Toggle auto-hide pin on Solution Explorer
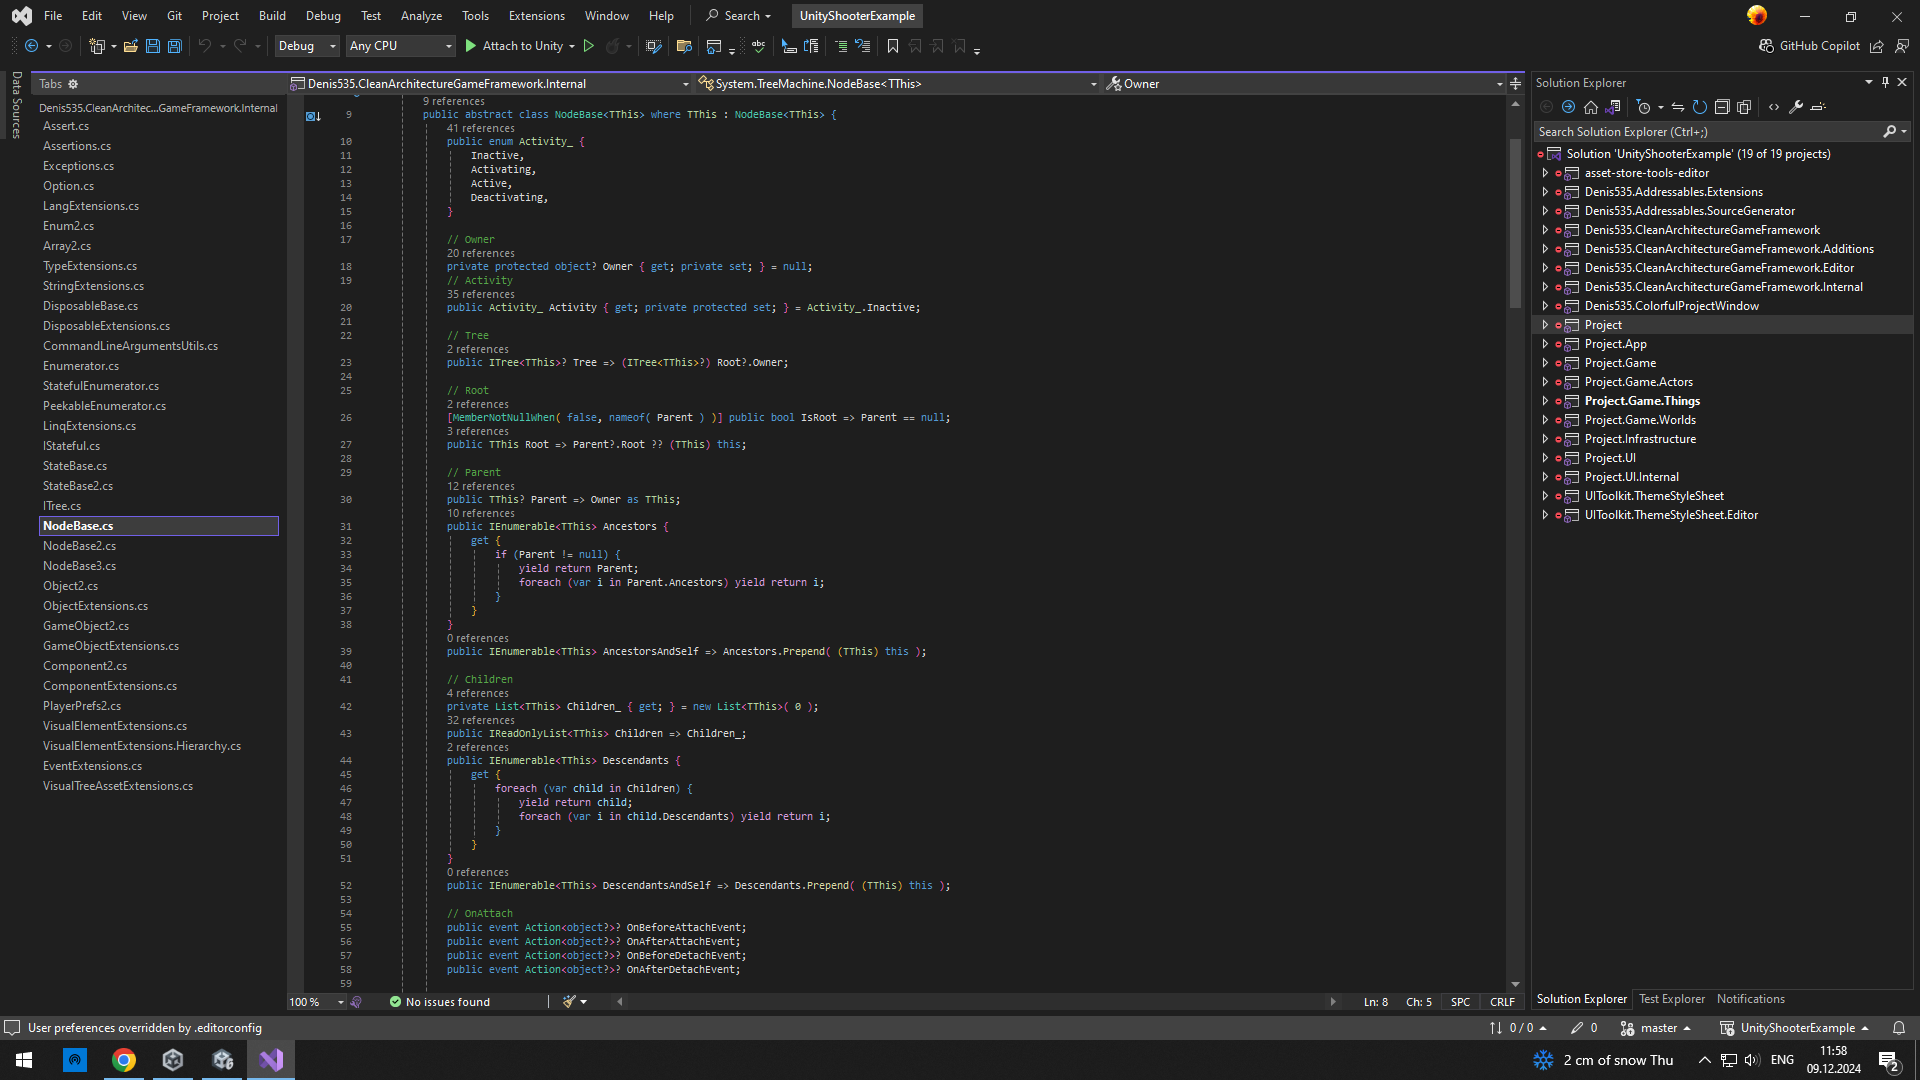 tap(1885, 83)
